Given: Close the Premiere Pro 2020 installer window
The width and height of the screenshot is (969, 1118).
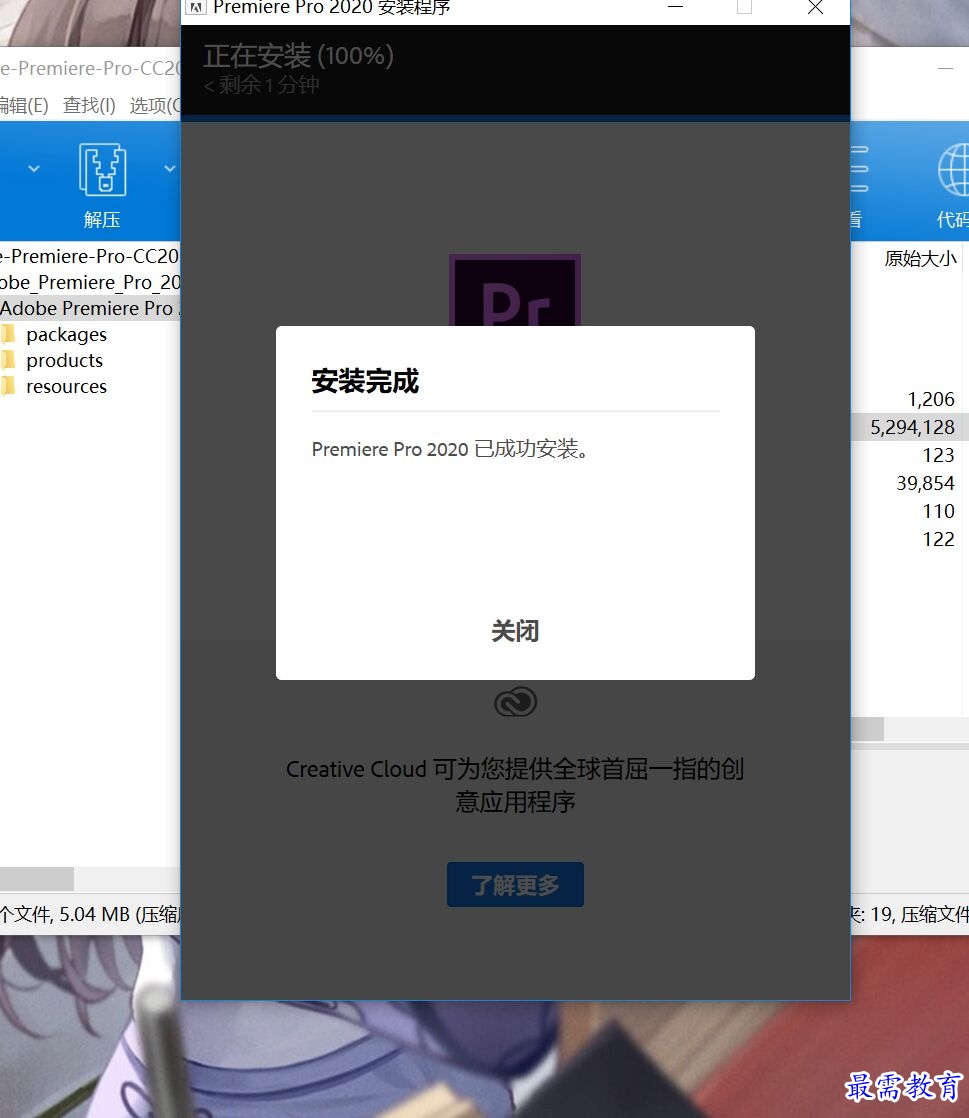Looking at the screenshot, I should click(x=815, y=8).
